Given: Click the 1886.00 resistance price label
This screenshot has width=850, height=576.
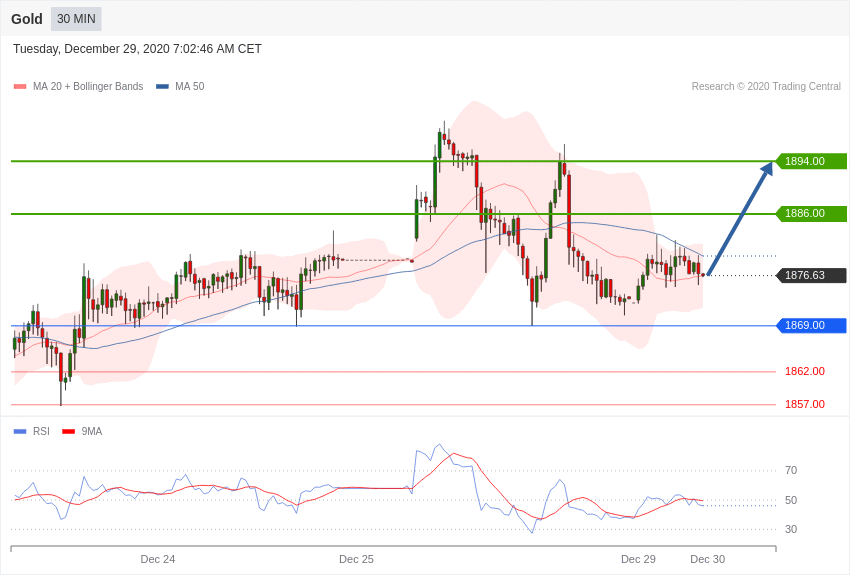Looking at the screenshot, I should [811, 213].
